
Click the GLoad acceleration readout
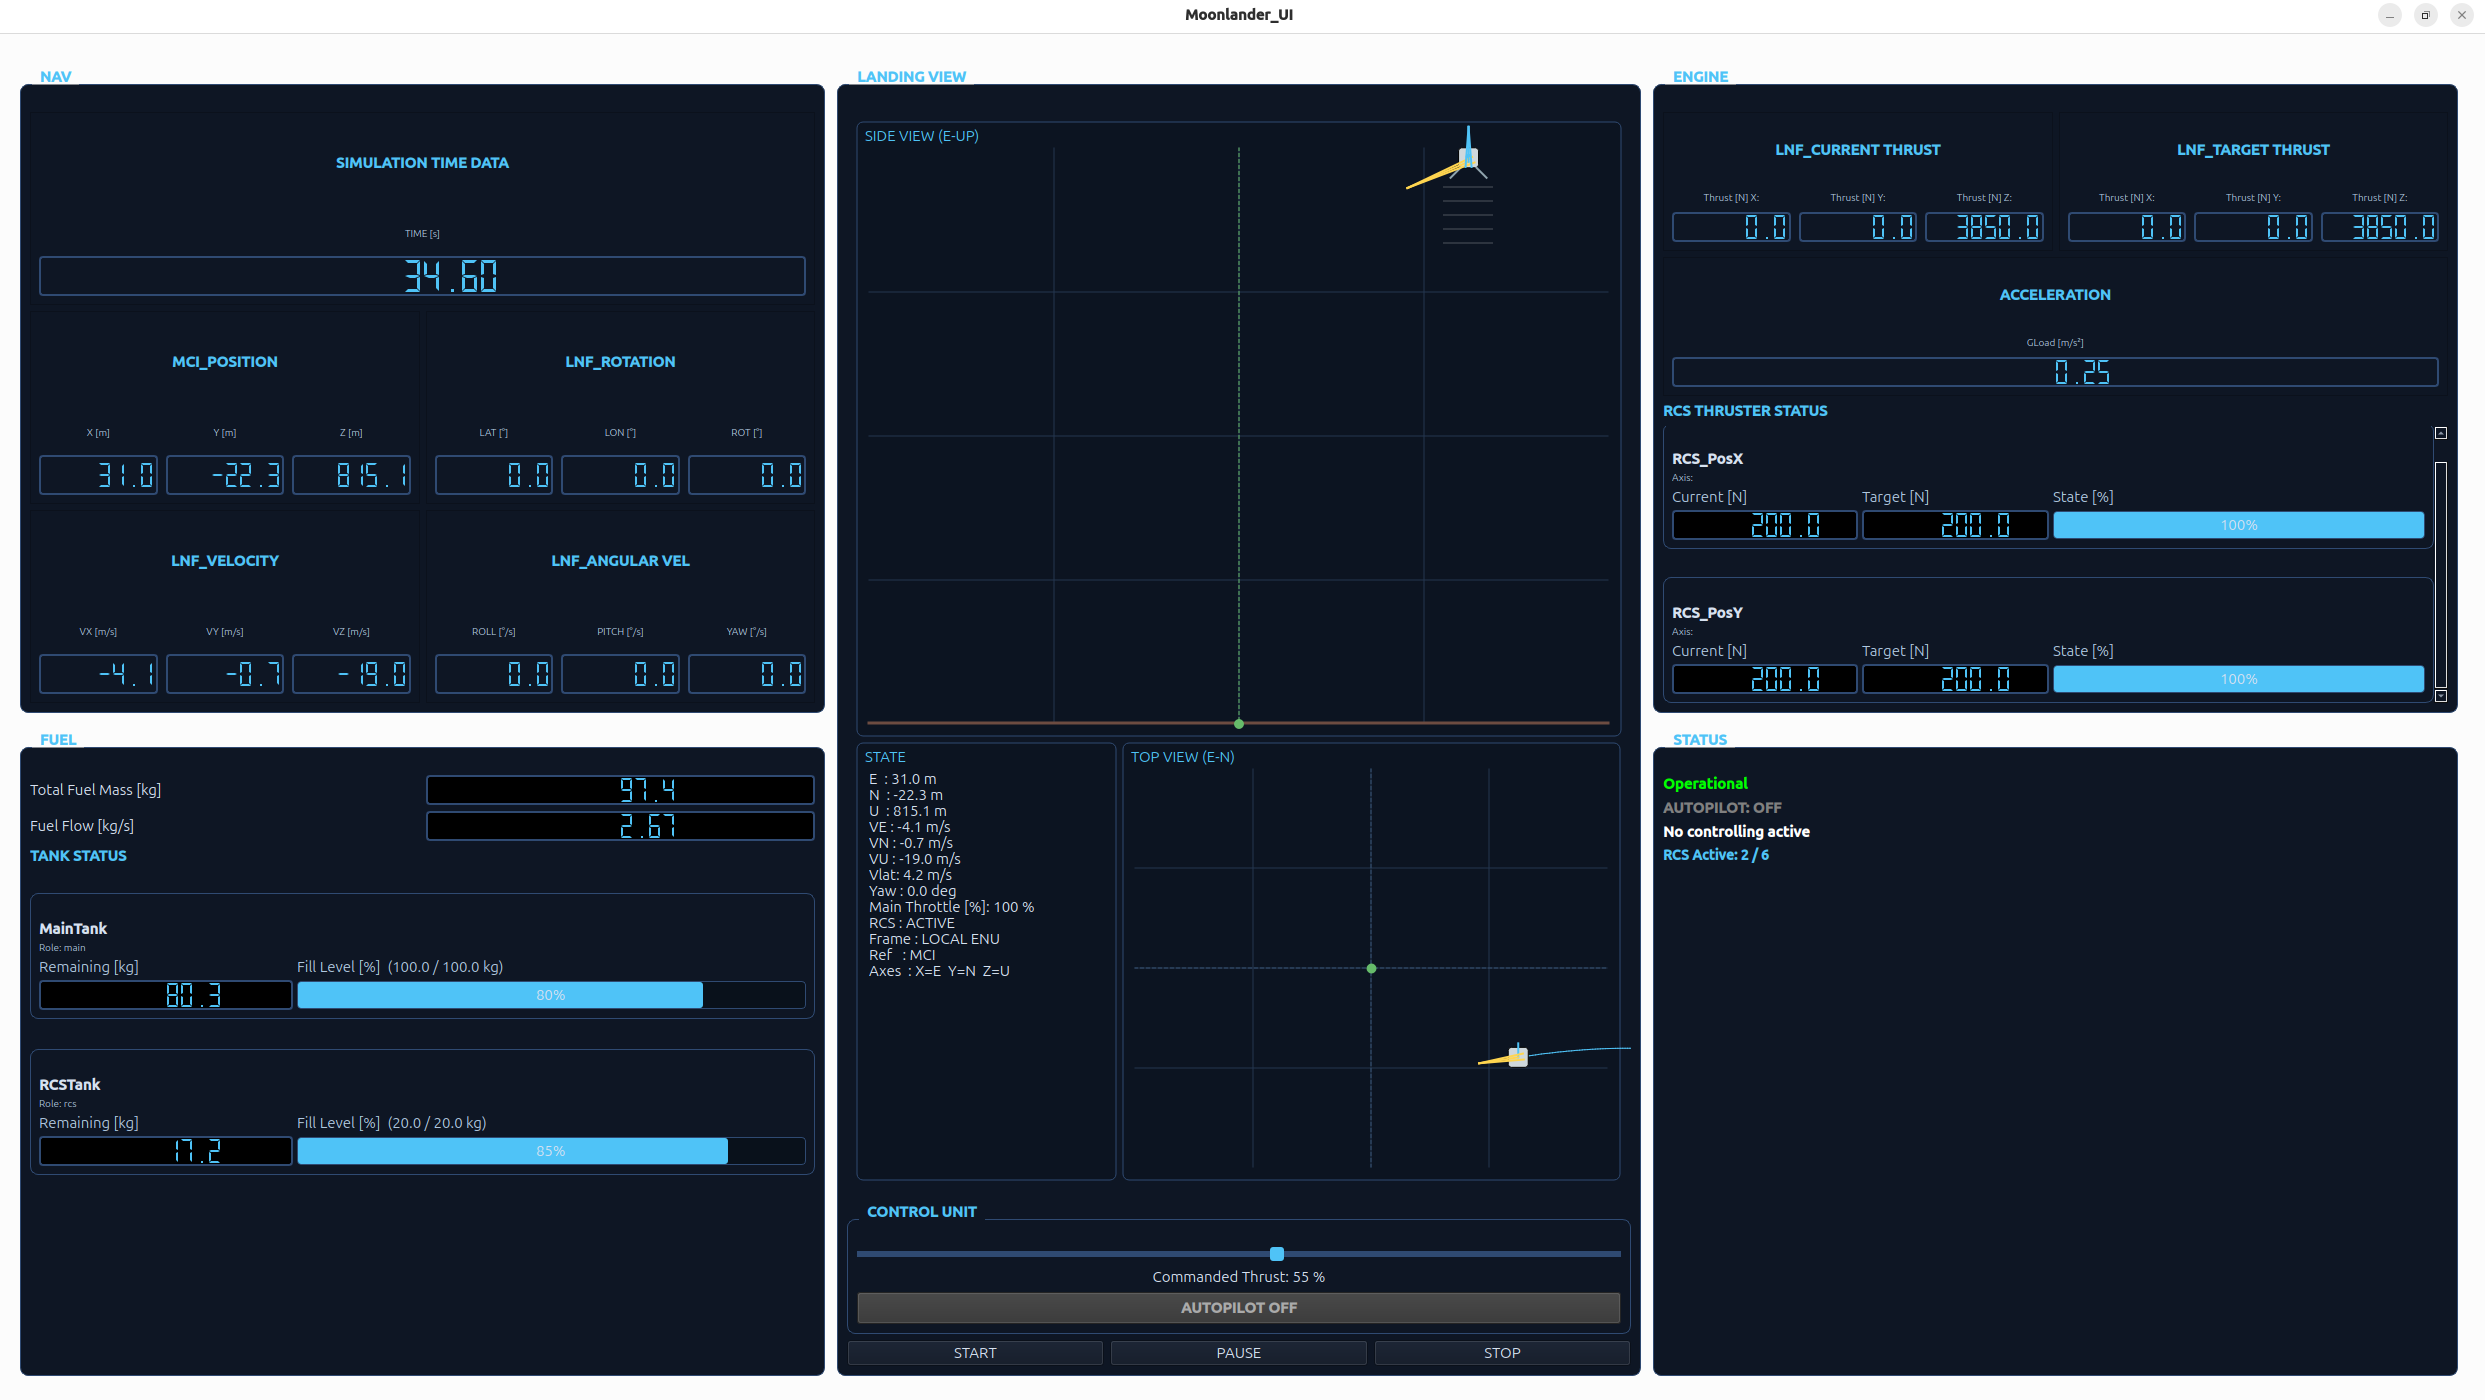click(x=2055, y=372)
